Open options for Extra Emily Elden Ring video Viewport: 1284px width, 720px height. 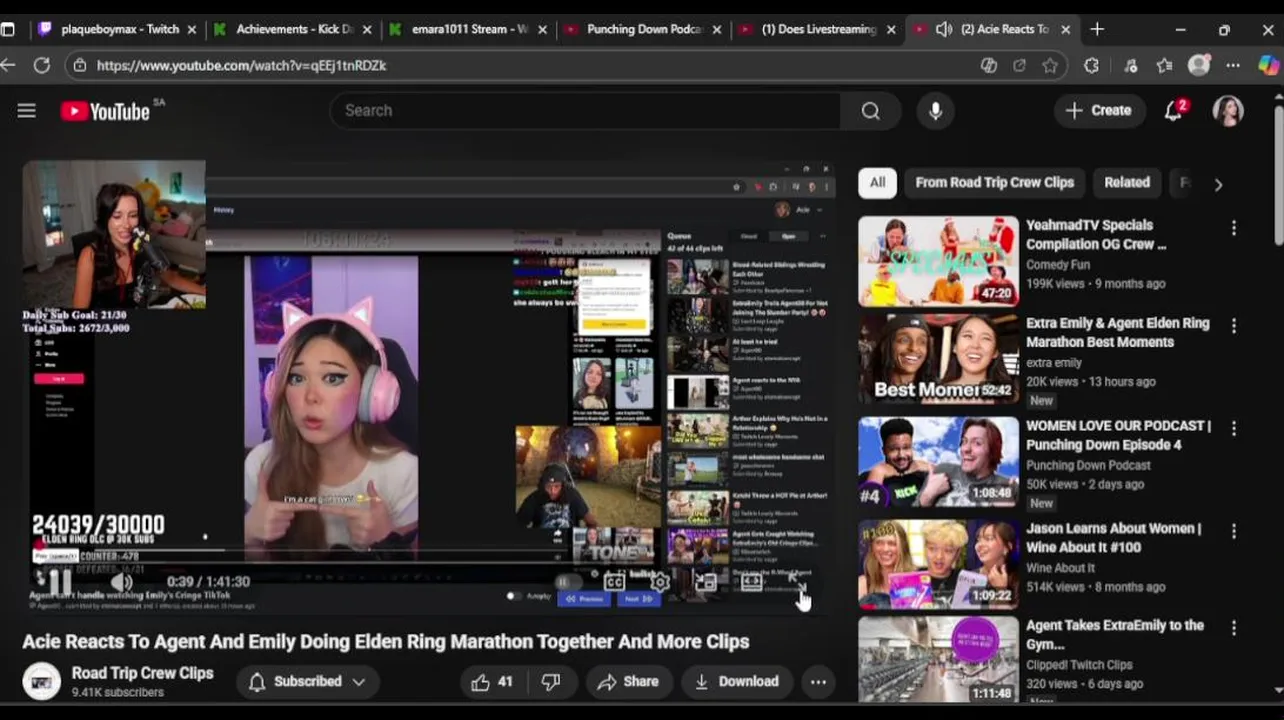[1234, 326]
